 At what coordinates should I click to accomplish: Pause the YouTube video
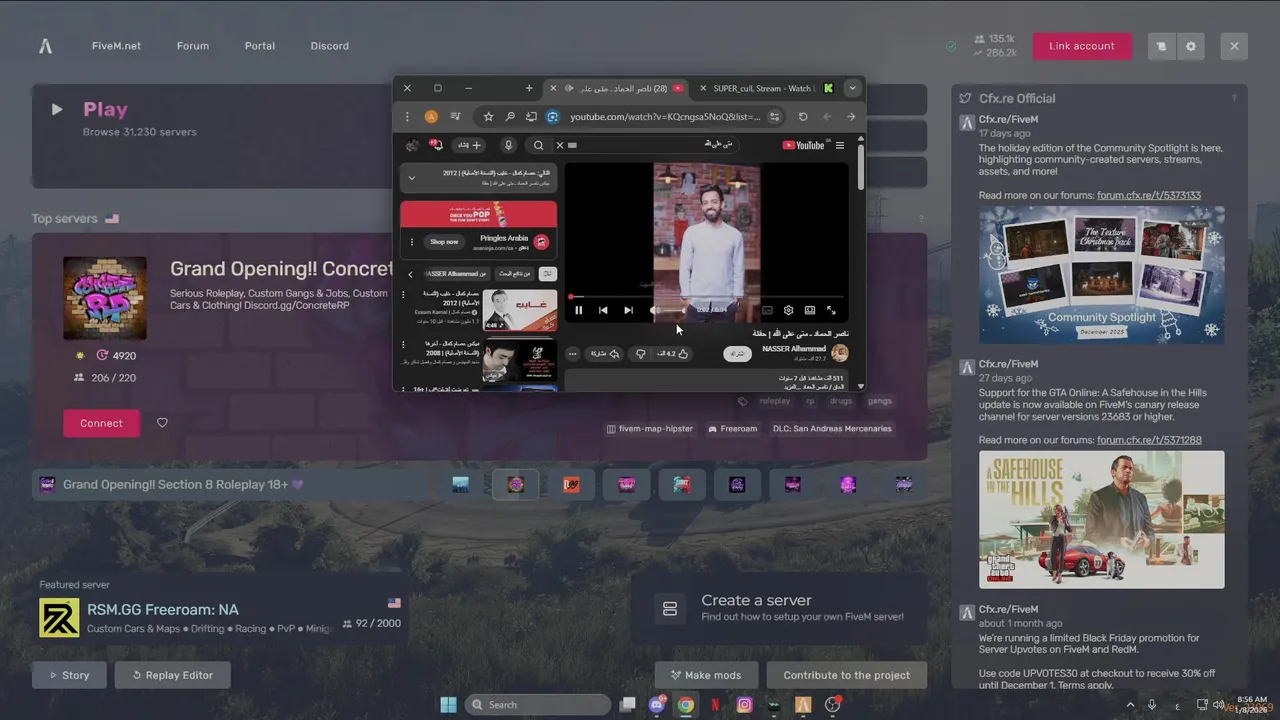click(x=578, y=311)
